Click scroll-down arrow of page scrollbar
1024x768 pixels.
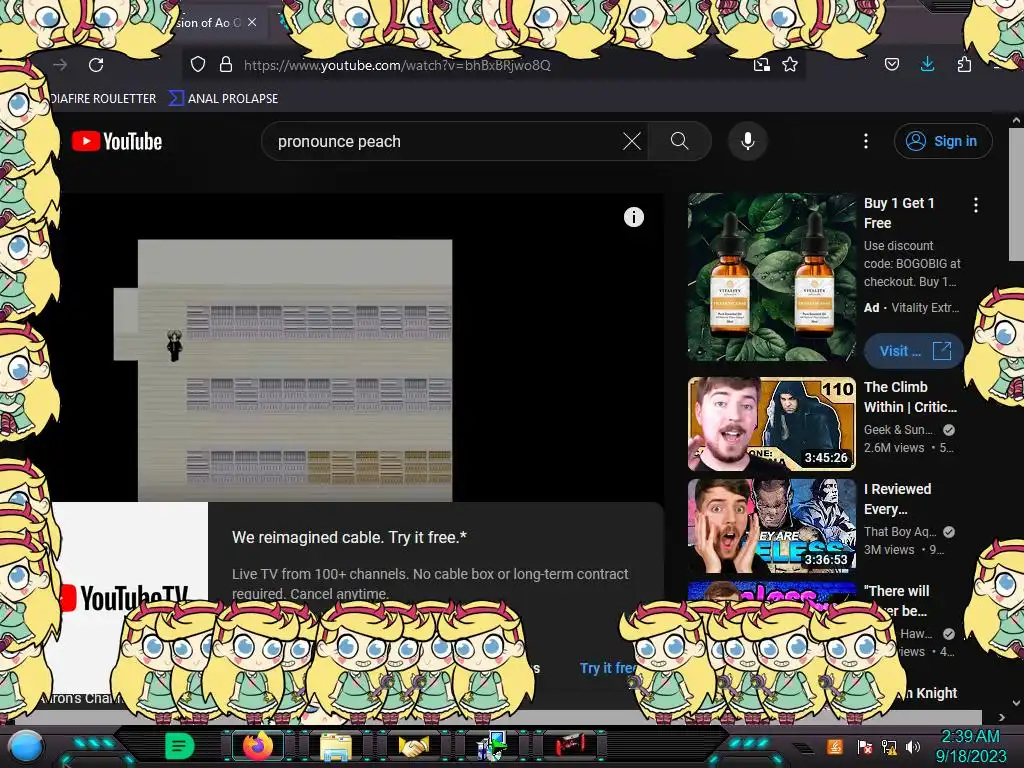click(x=1016, y=703)
